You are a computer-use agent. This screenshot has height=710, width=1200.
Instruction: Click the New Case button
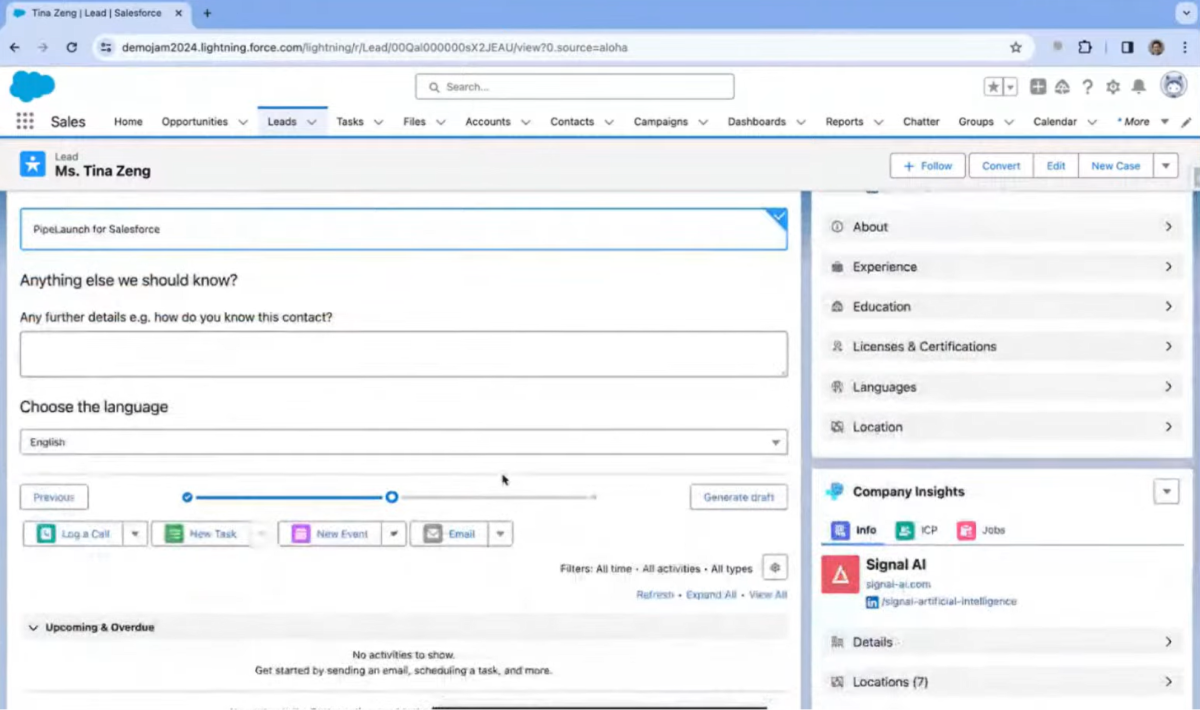point(1116,166)
